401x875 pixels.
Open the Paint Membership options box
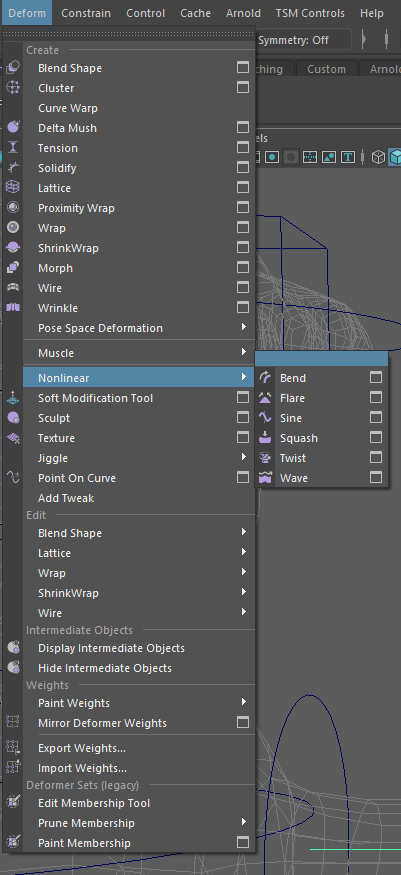coord(243,843)
